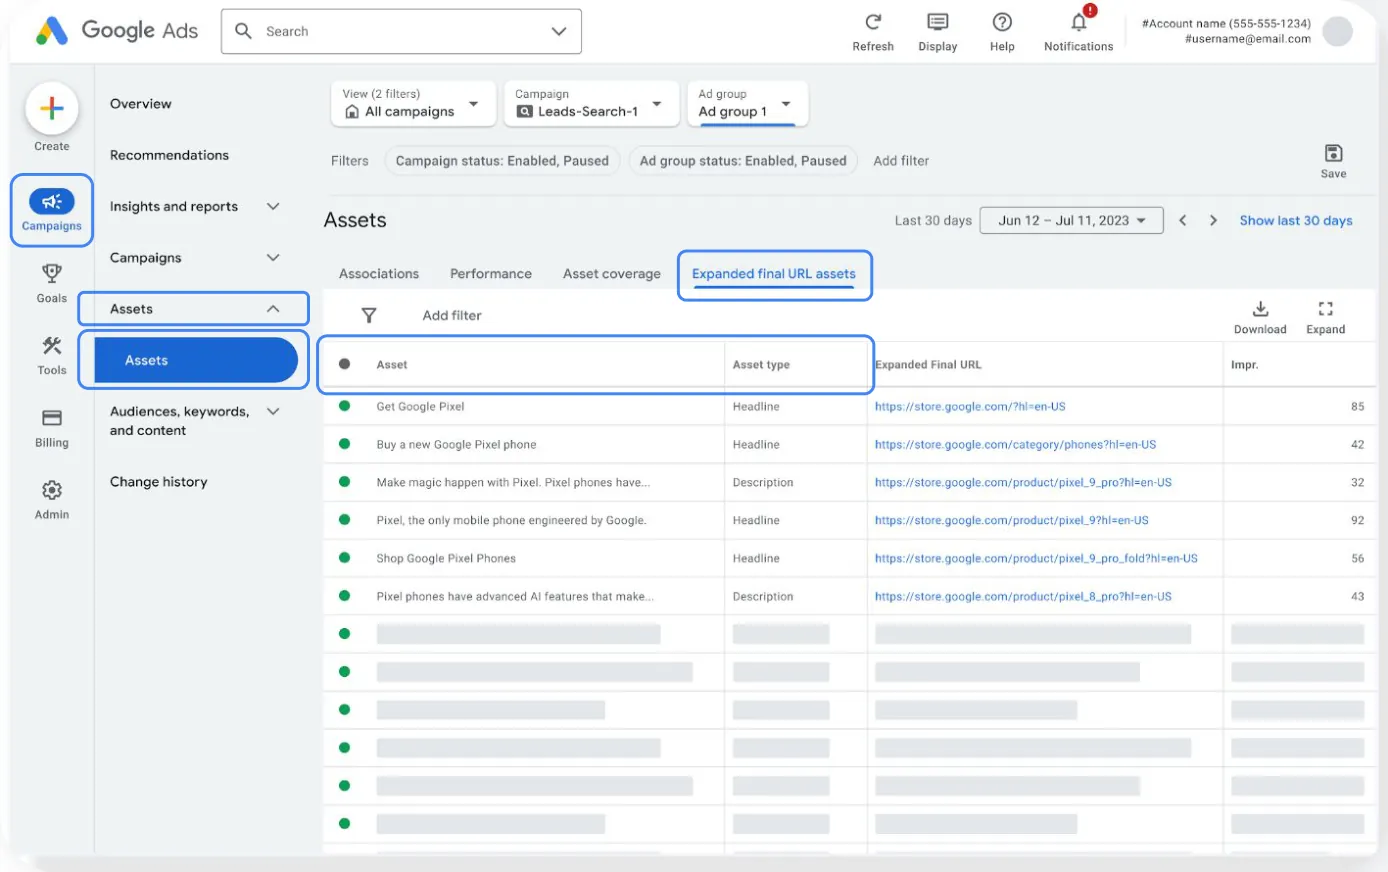Open the All campaigns view dropdown
The image size is (1388, 872).
(x=413, y=103)
